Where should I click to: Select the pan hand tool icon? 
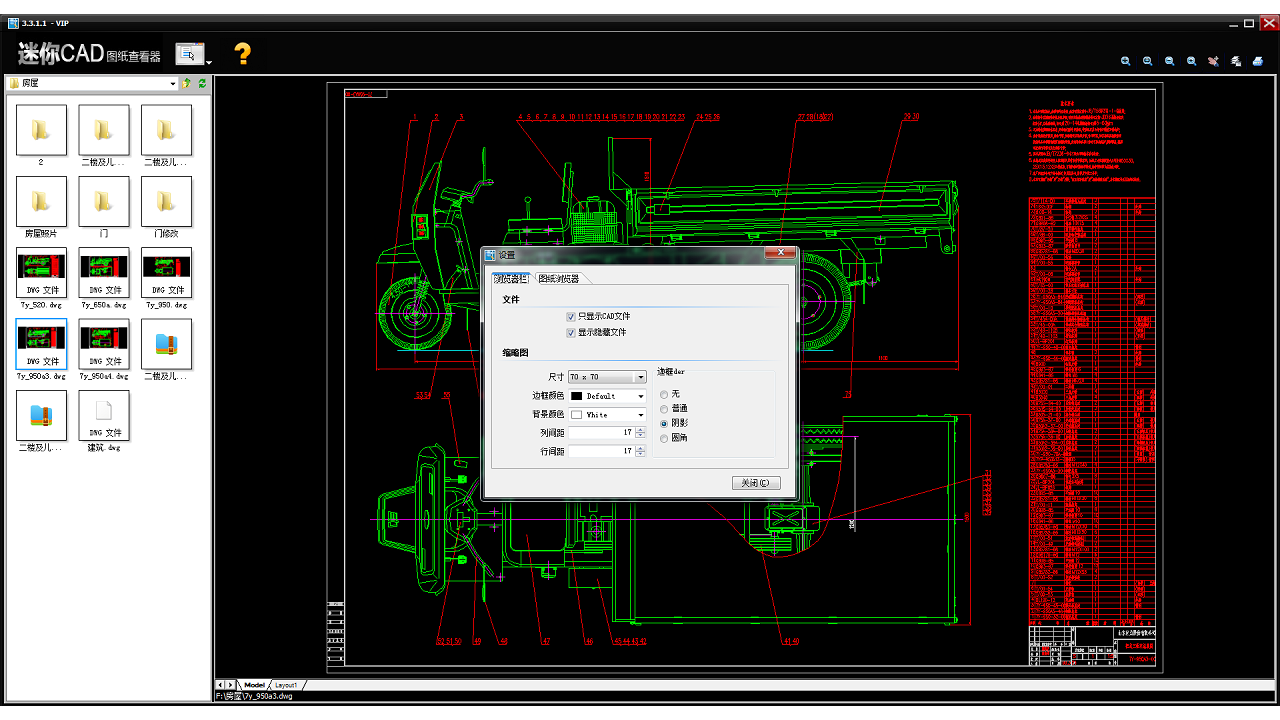coord(1213,61)
